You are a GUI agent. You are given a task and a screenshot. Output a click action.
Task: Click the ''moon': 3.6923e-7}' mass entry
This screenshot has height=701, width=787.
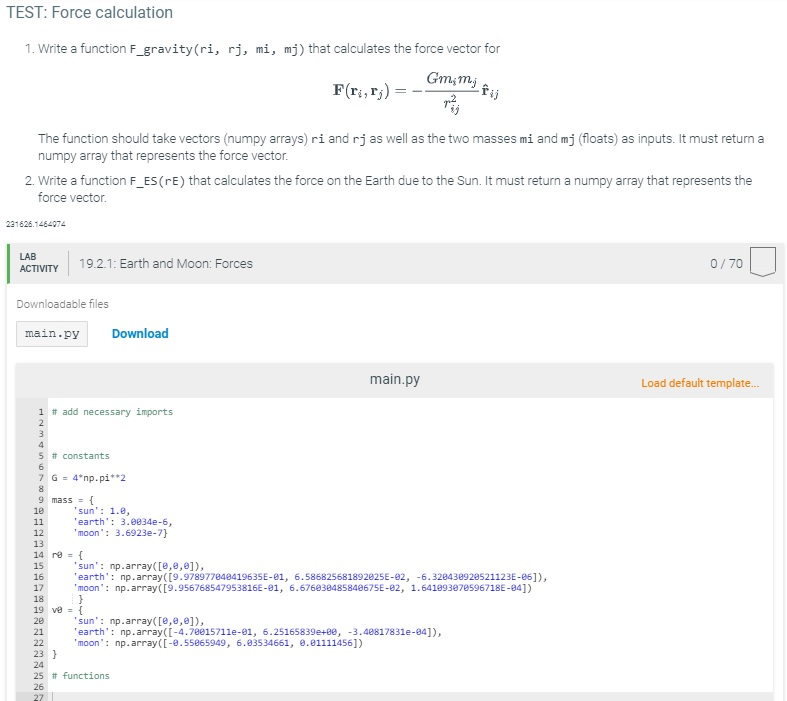coord(120,533)
